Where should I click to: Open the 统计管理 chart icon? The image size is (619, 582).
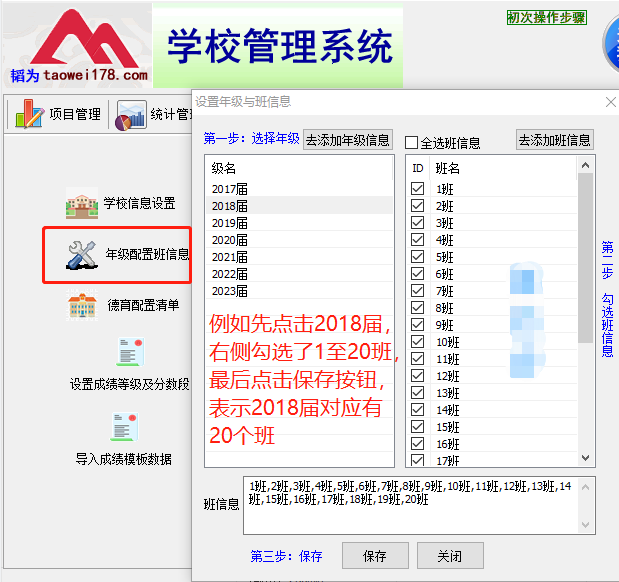[131, 115]
